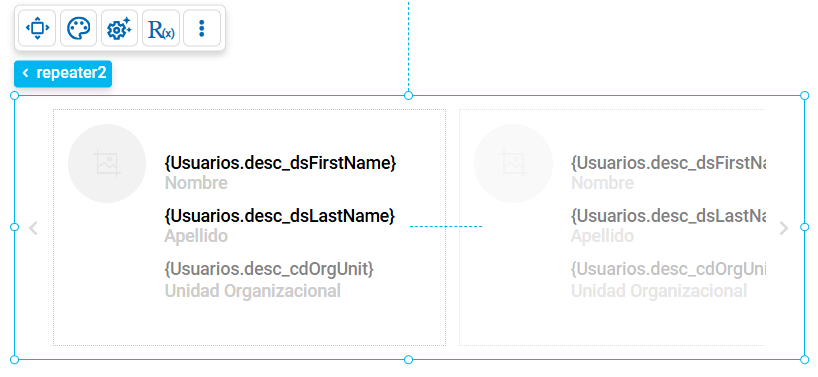Select {Usuarios.desc_dsLastName} in first card
This screenshot has width=818, height=377.
pos(280,216)
